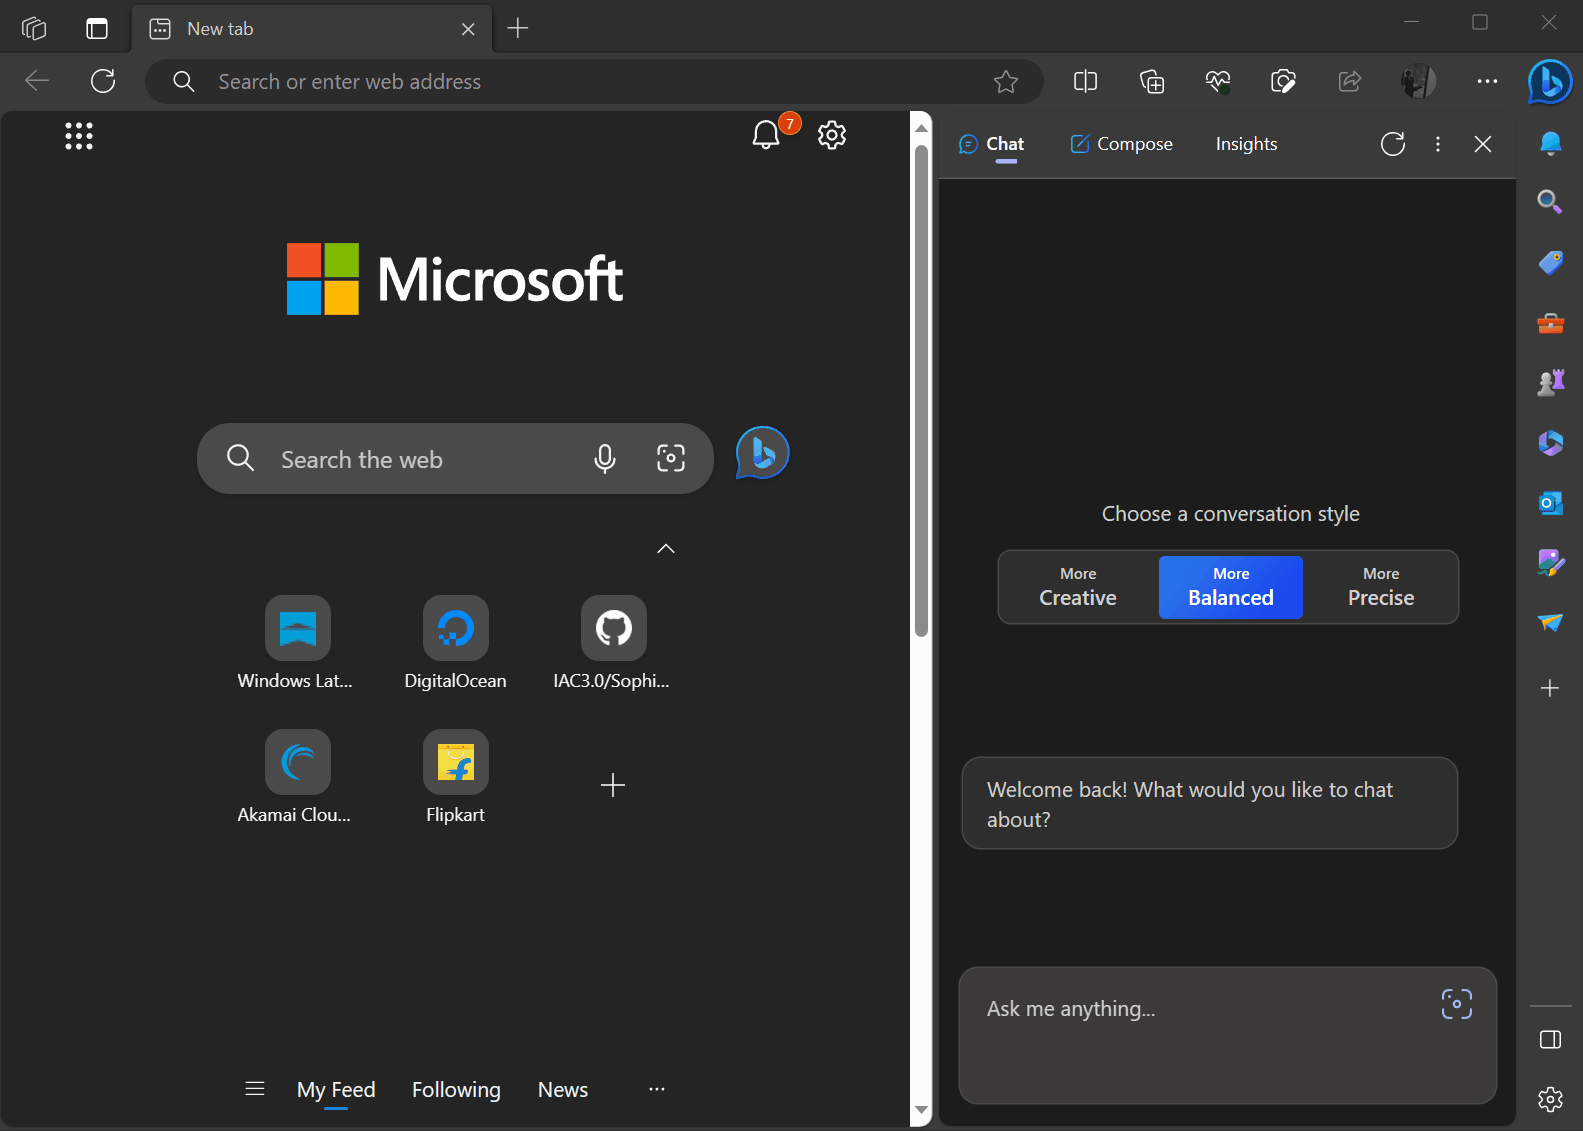Viewport: 1583px width, 1131px height.
Task: Open the app launcher grid icon
Action: 79,136
